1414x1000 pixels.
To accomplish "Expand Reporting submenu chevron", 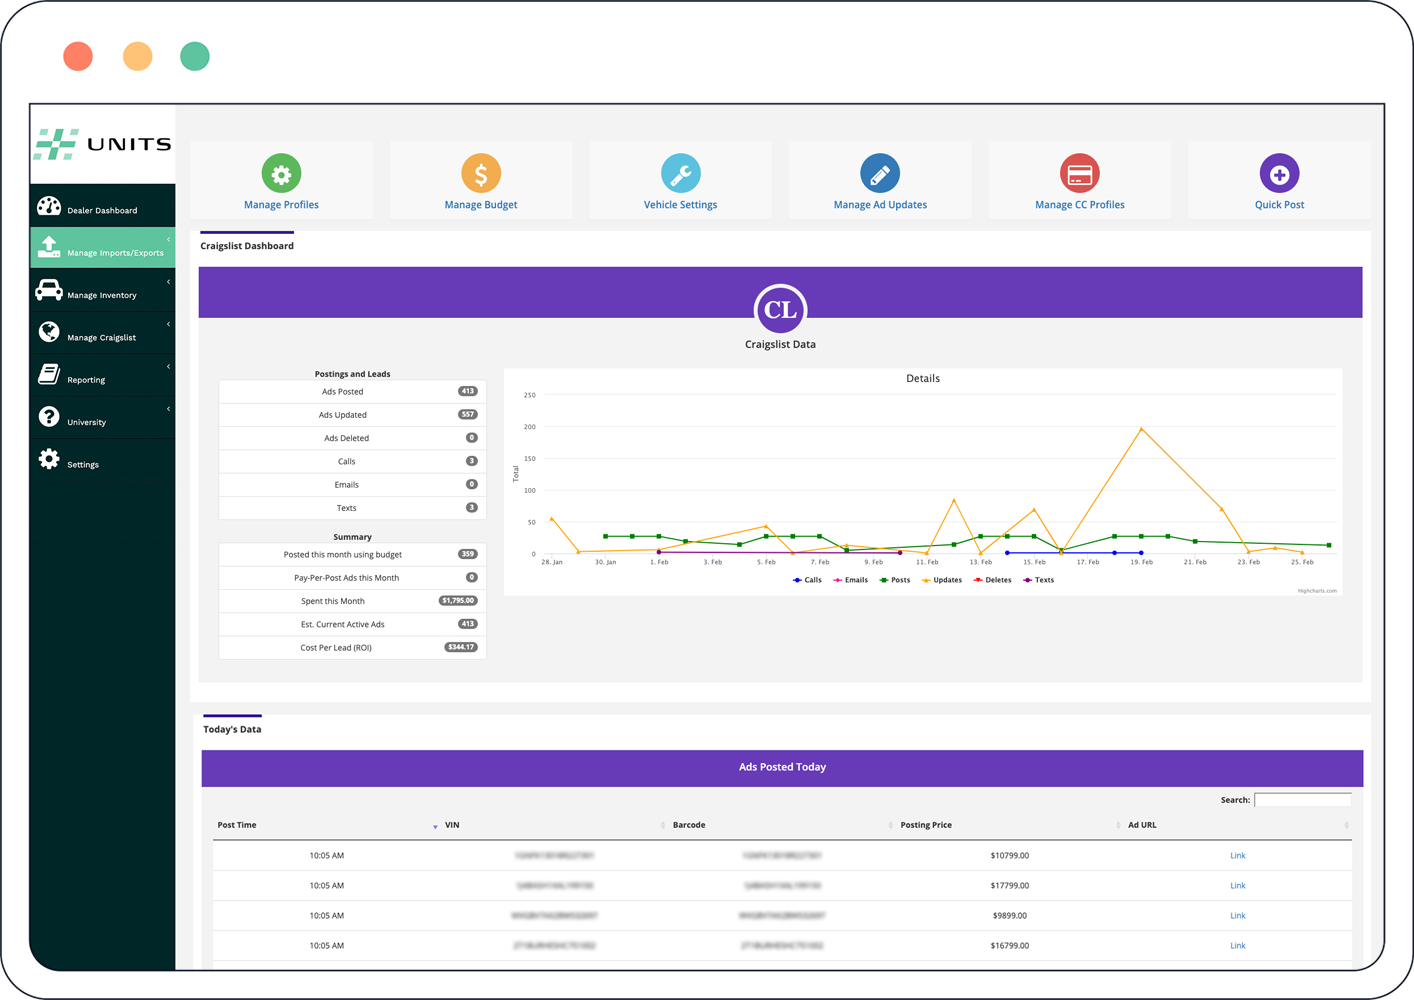I will coord(168,367).
